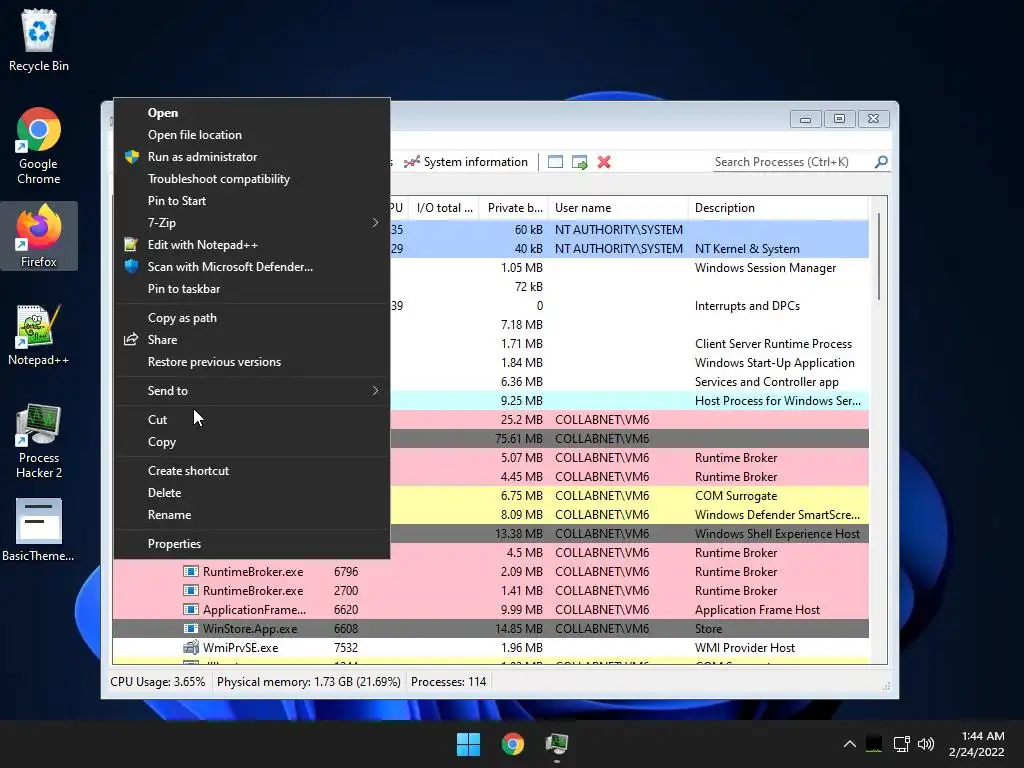Image resolution: width=1024 pixels, height=768 pixels.
Task: Click the Edit with Notepad++ icon
Action: point(131,244)
